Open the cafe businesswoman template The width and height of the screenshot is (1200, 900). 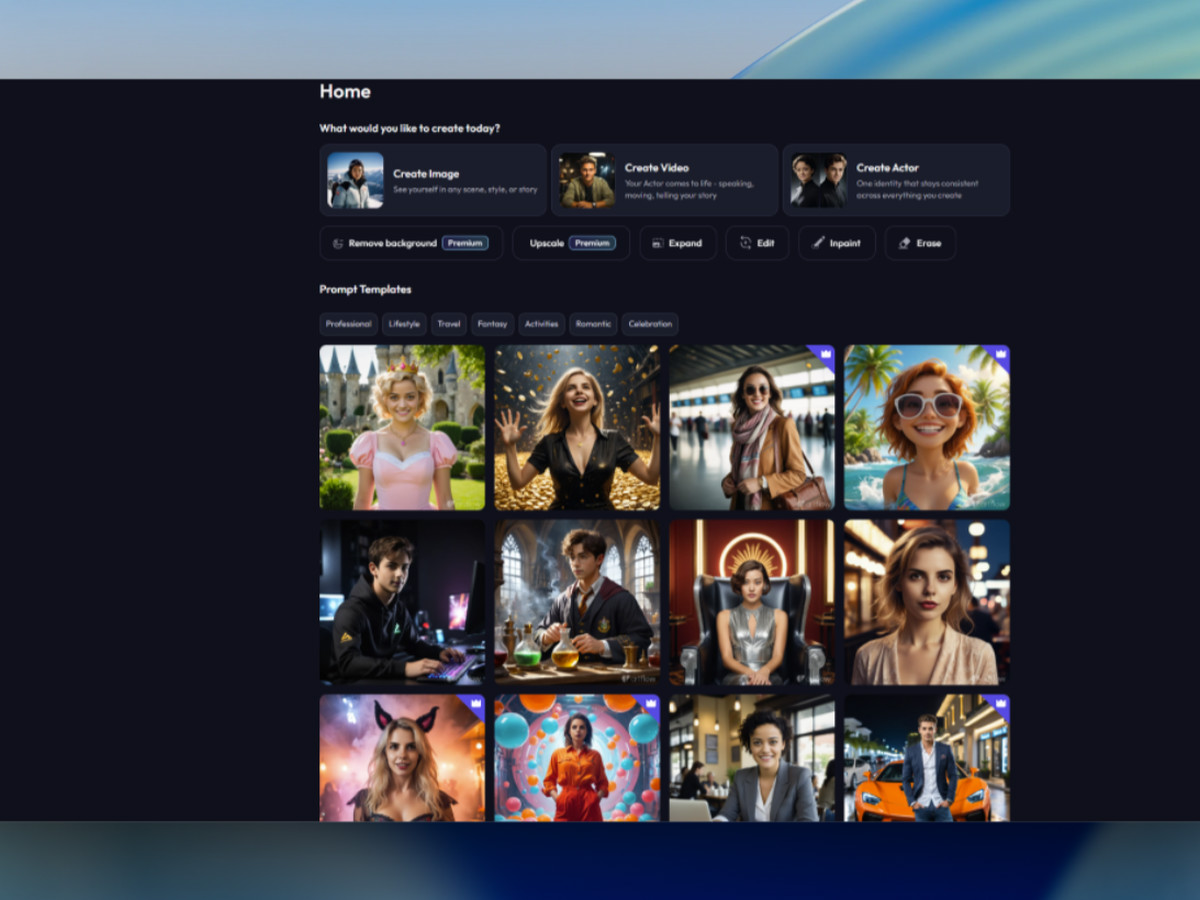[752, 758]
